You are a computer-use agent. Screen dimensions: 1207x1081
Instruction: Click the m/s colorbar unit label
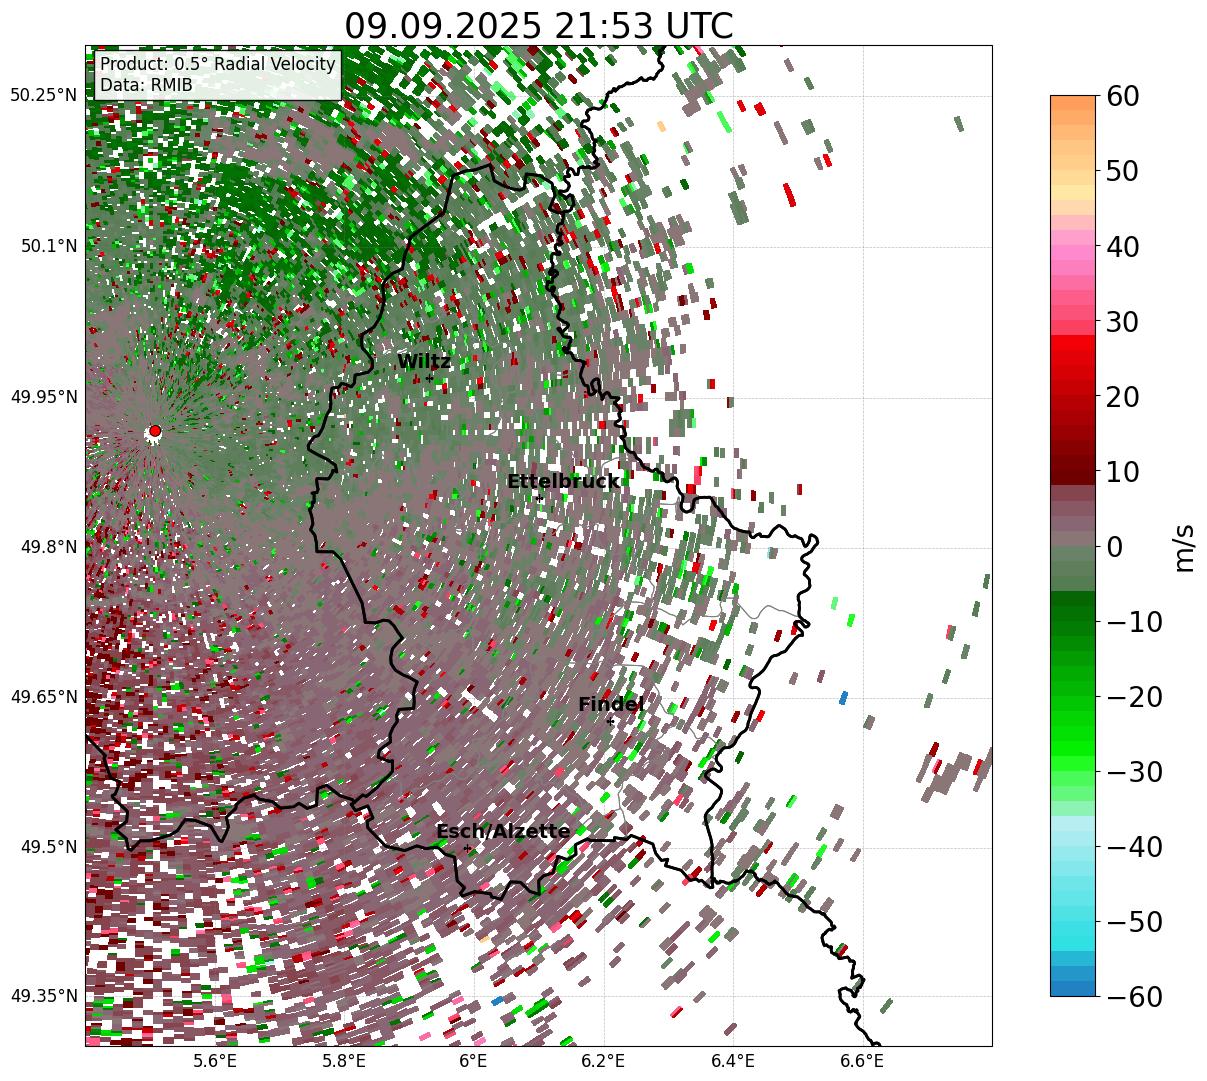point(1185,546)
